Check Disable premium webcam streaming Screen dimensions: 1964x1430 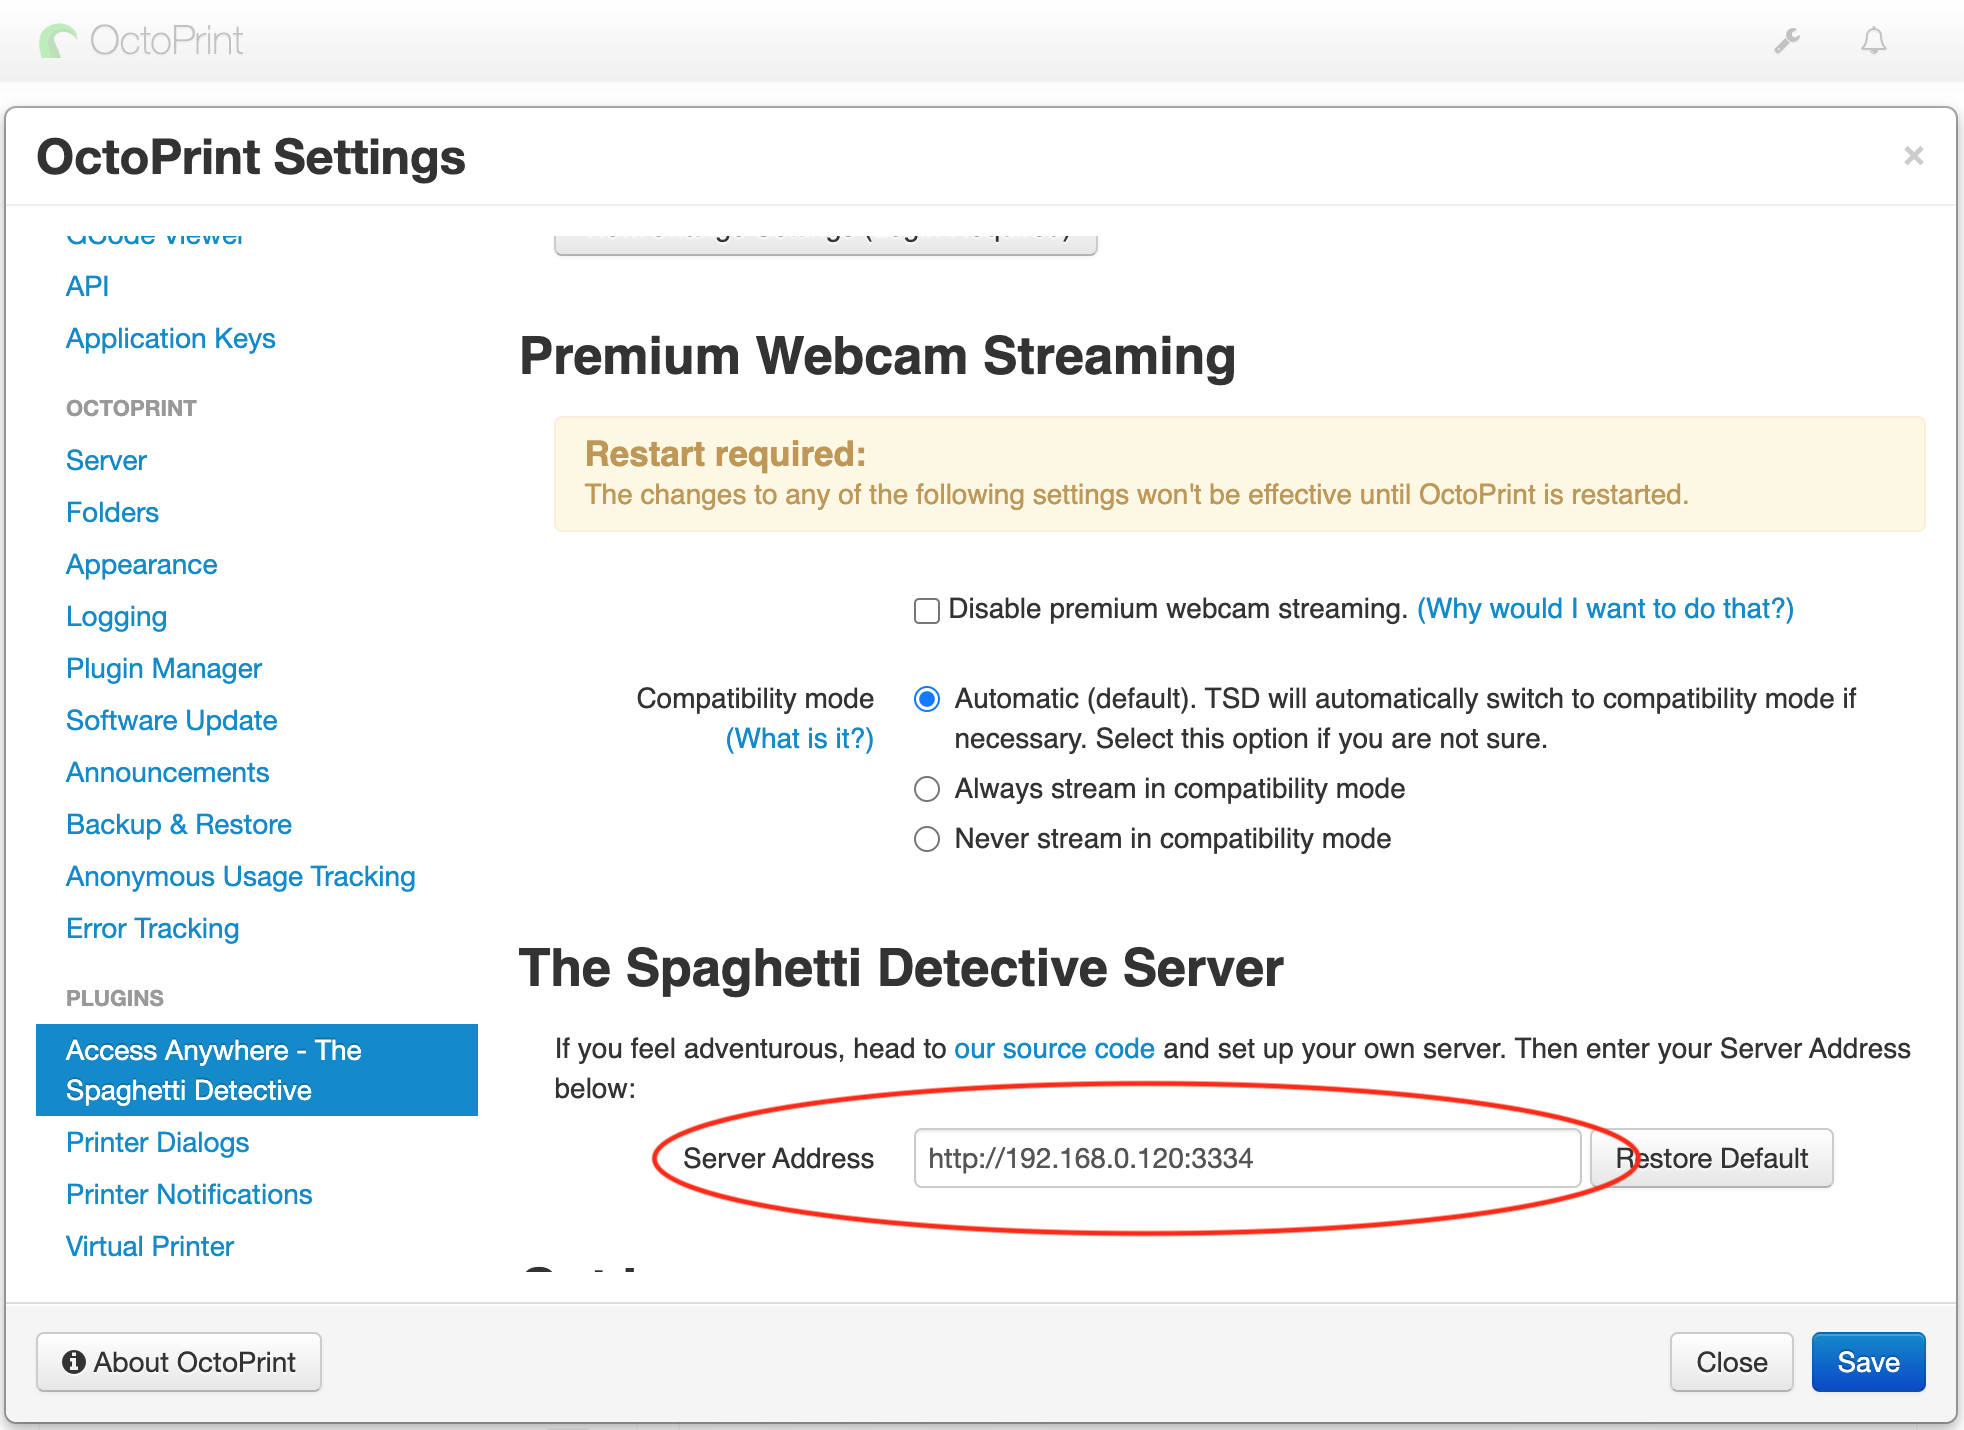point(927,610)
